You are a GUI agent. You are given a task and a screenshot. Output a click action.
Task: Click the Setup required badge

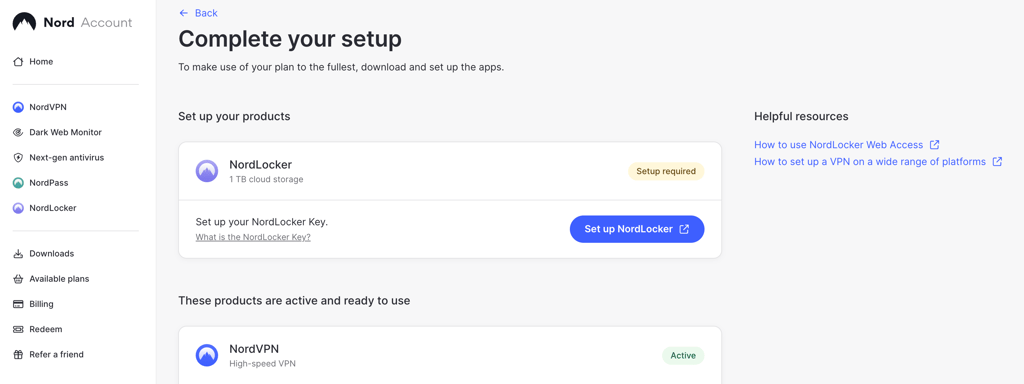[666, 172]
